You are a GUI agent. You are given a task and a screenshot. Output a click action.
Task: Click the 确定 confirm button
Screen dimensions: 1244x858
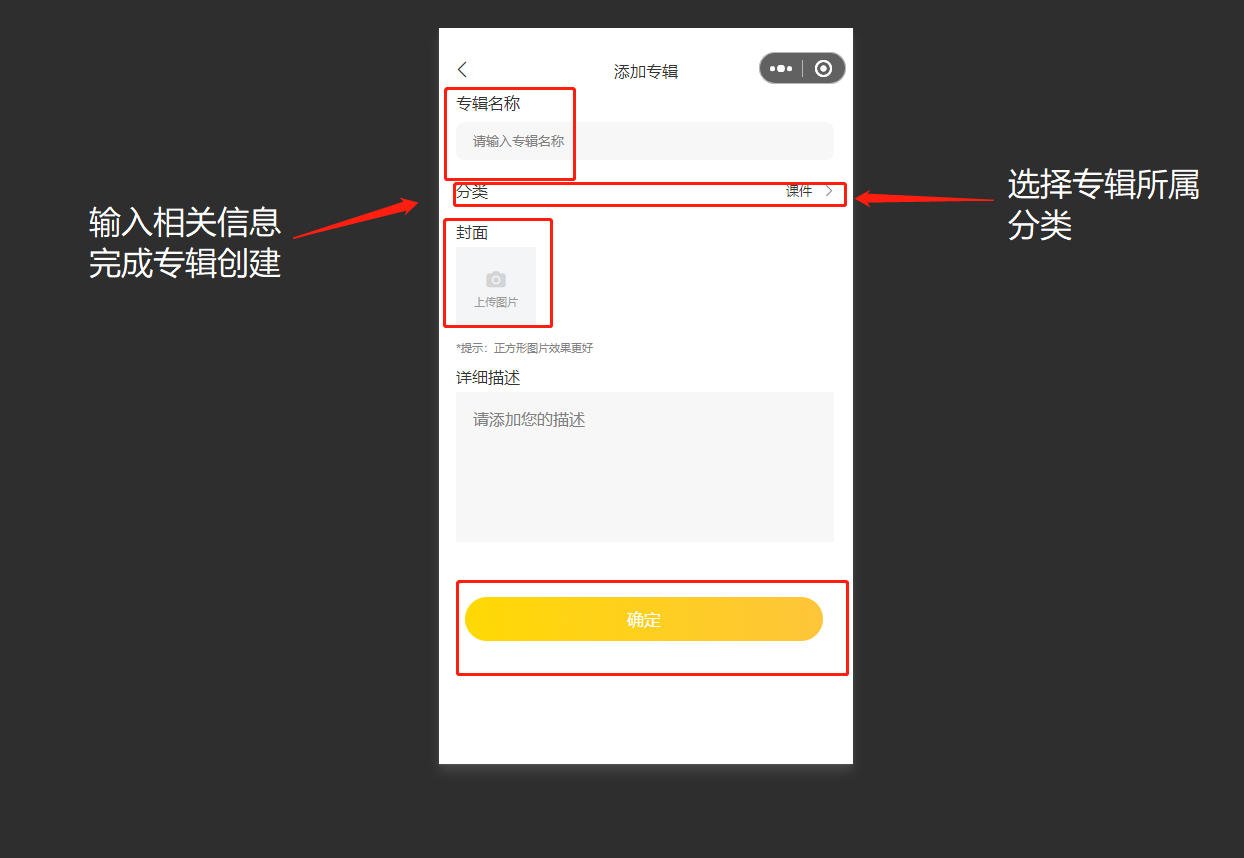pyautogui.click(x=644, y=619)
